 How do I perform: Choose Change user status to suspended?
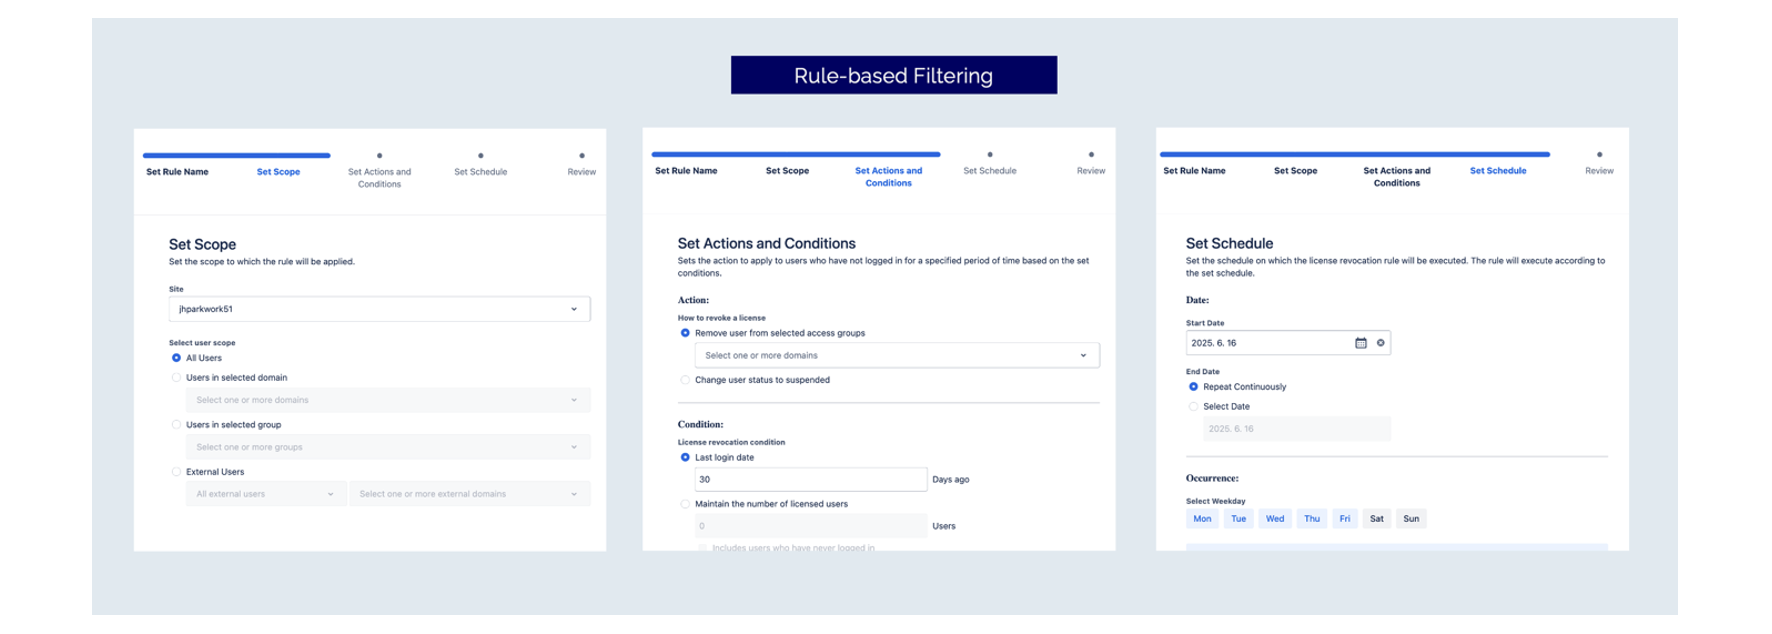click(685, 380)
